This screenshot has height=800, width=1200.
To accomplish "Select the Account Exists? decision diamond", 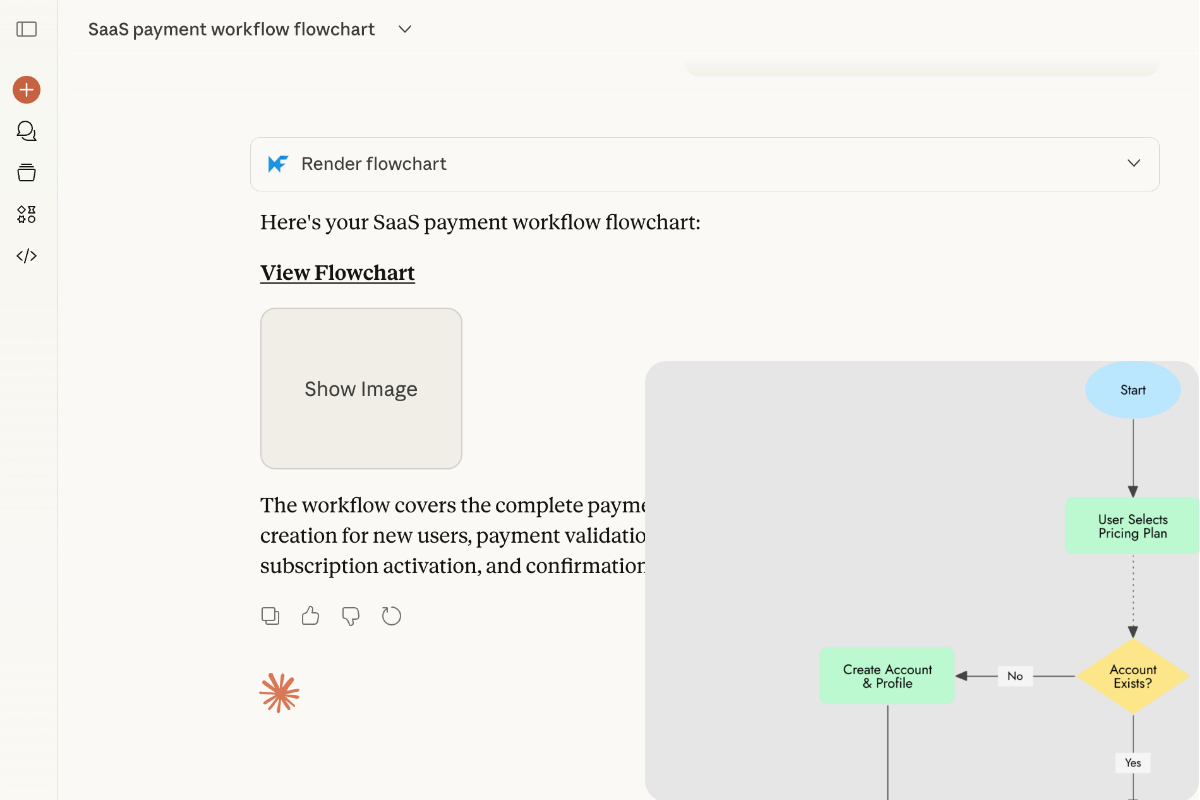I will pos(1133,677).
